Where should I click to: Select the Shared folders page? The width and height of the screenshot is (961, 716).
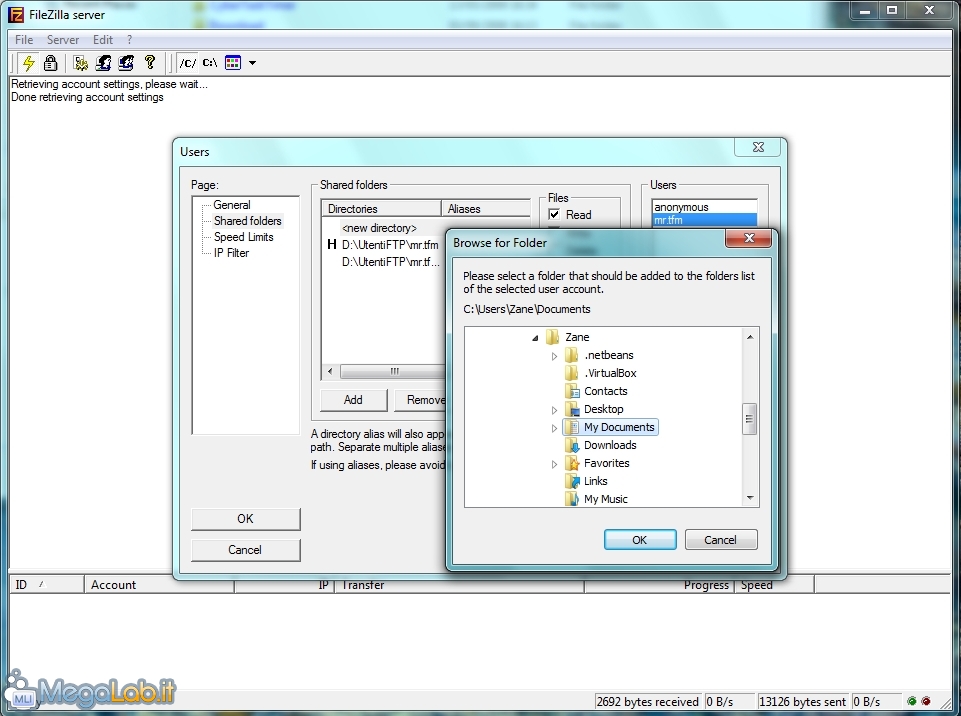click(248, 221)
